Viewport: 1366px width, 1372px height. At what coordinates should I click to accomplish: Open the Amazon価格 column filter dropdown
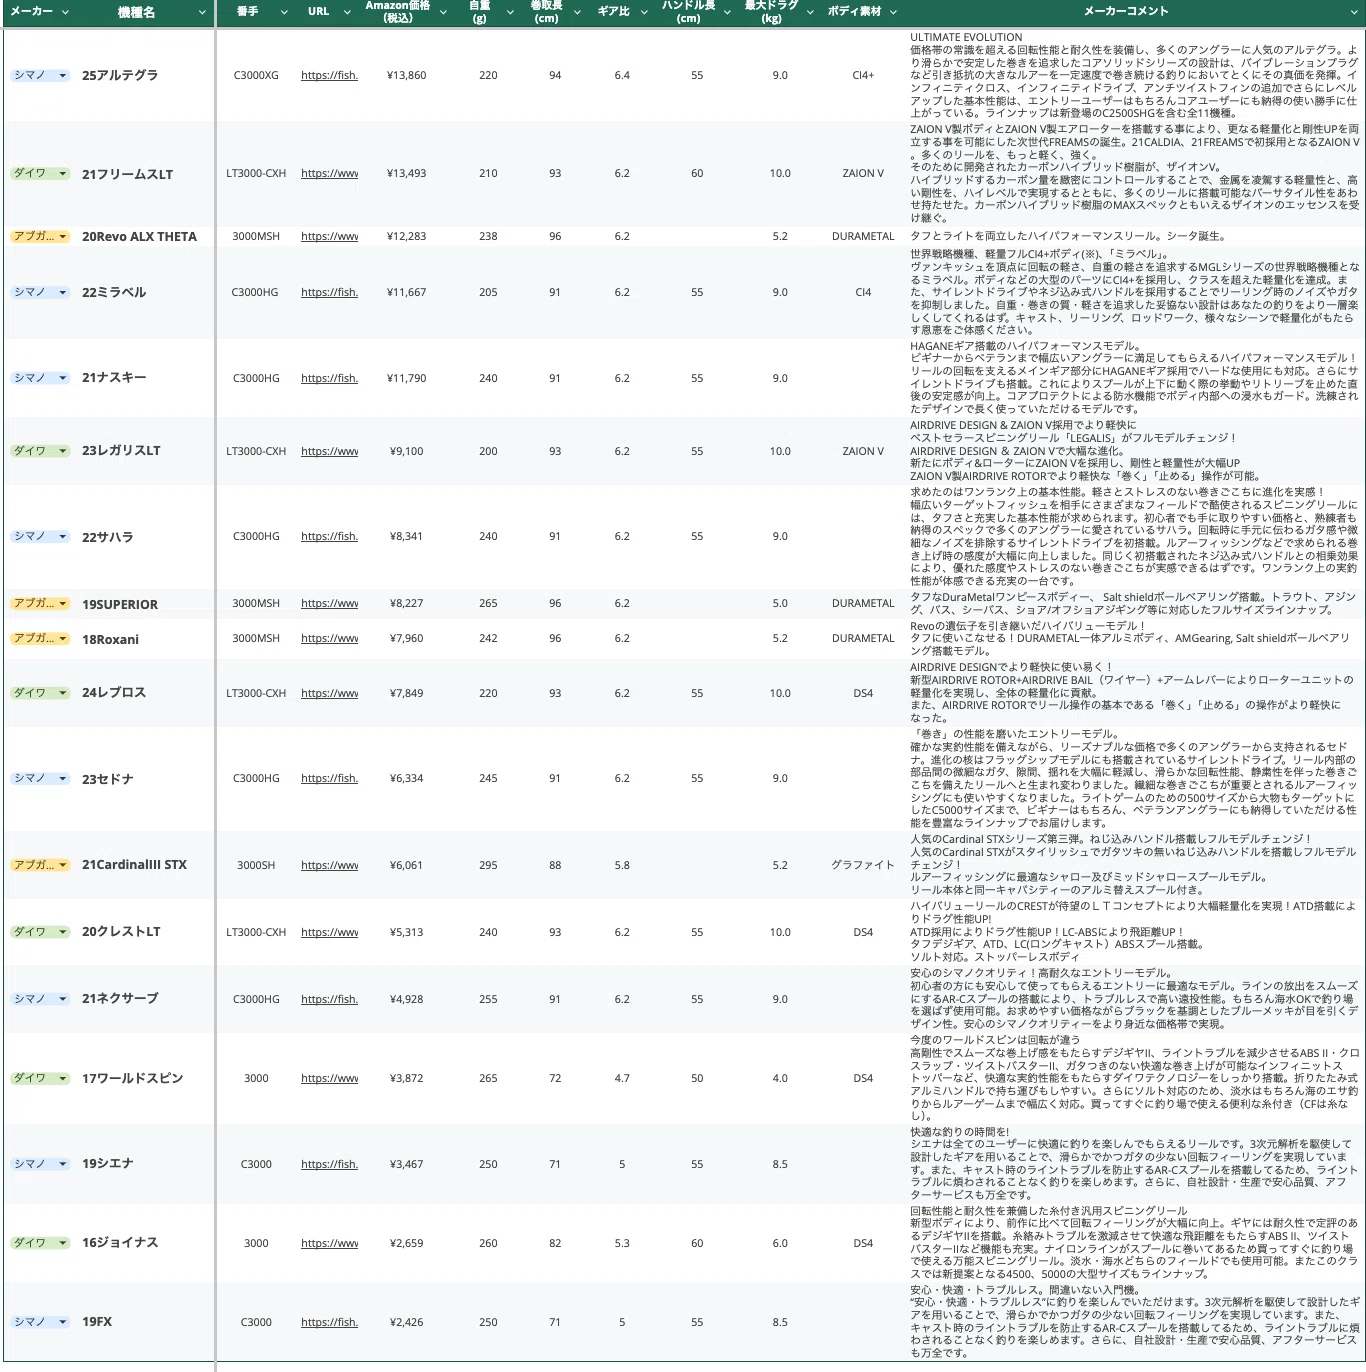click(x=443, y=12)
